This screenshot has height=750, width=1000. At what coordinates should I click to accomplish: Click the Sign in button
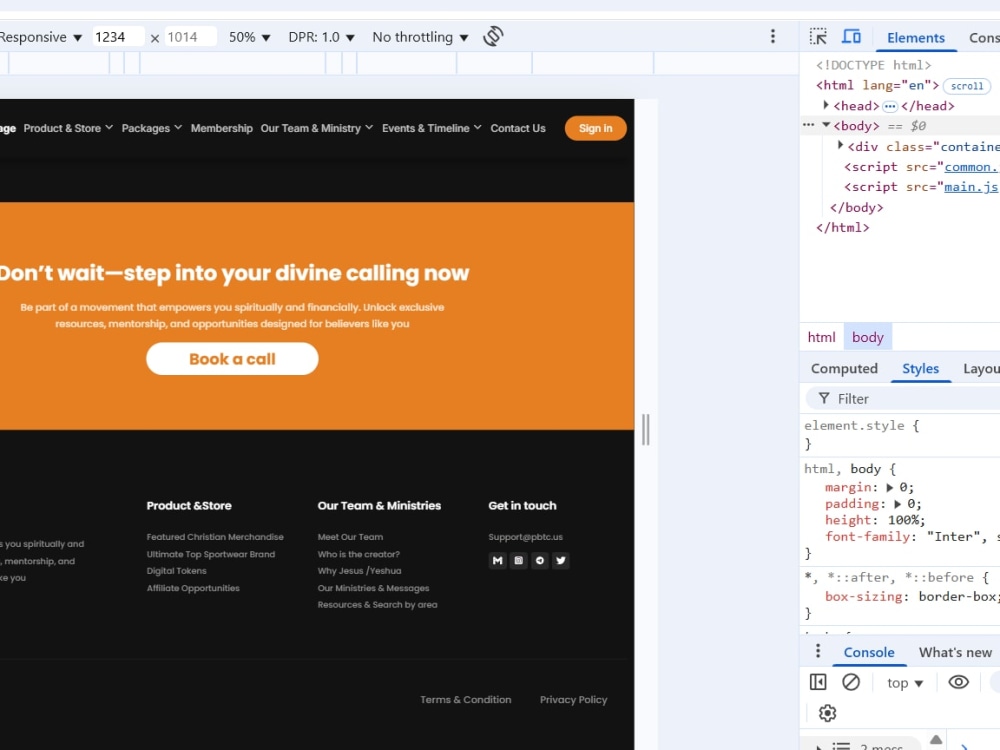point(595,128)
